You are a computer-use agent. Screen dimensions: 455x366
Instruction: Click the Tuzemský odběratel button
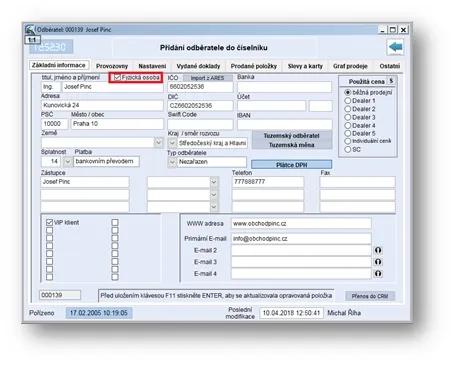pos(292,136)
